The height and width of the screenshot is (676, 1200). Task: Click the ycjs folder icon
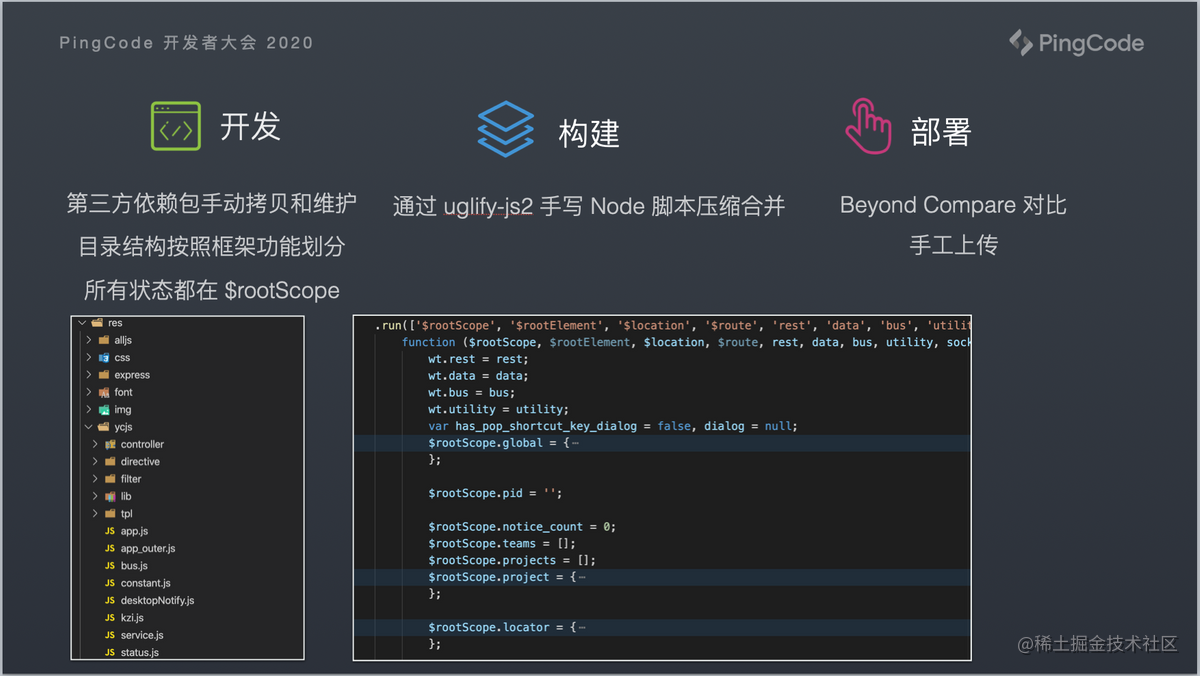[104, 427]
